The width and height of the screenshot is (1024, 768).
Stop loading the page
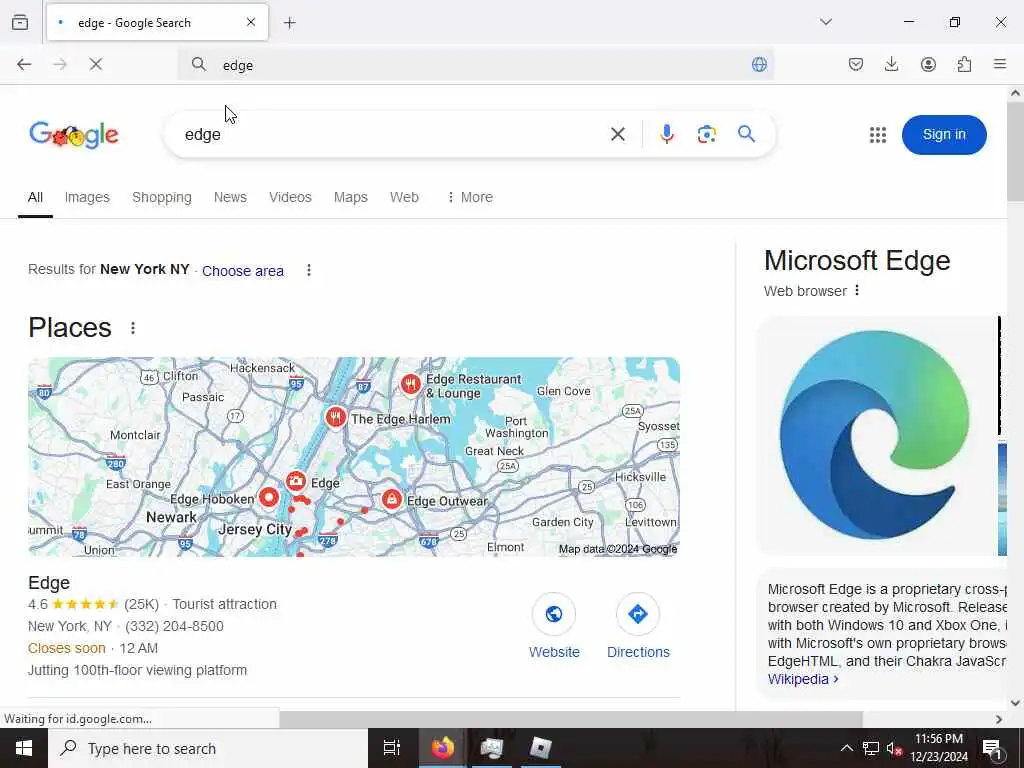[x=96, y=64]
